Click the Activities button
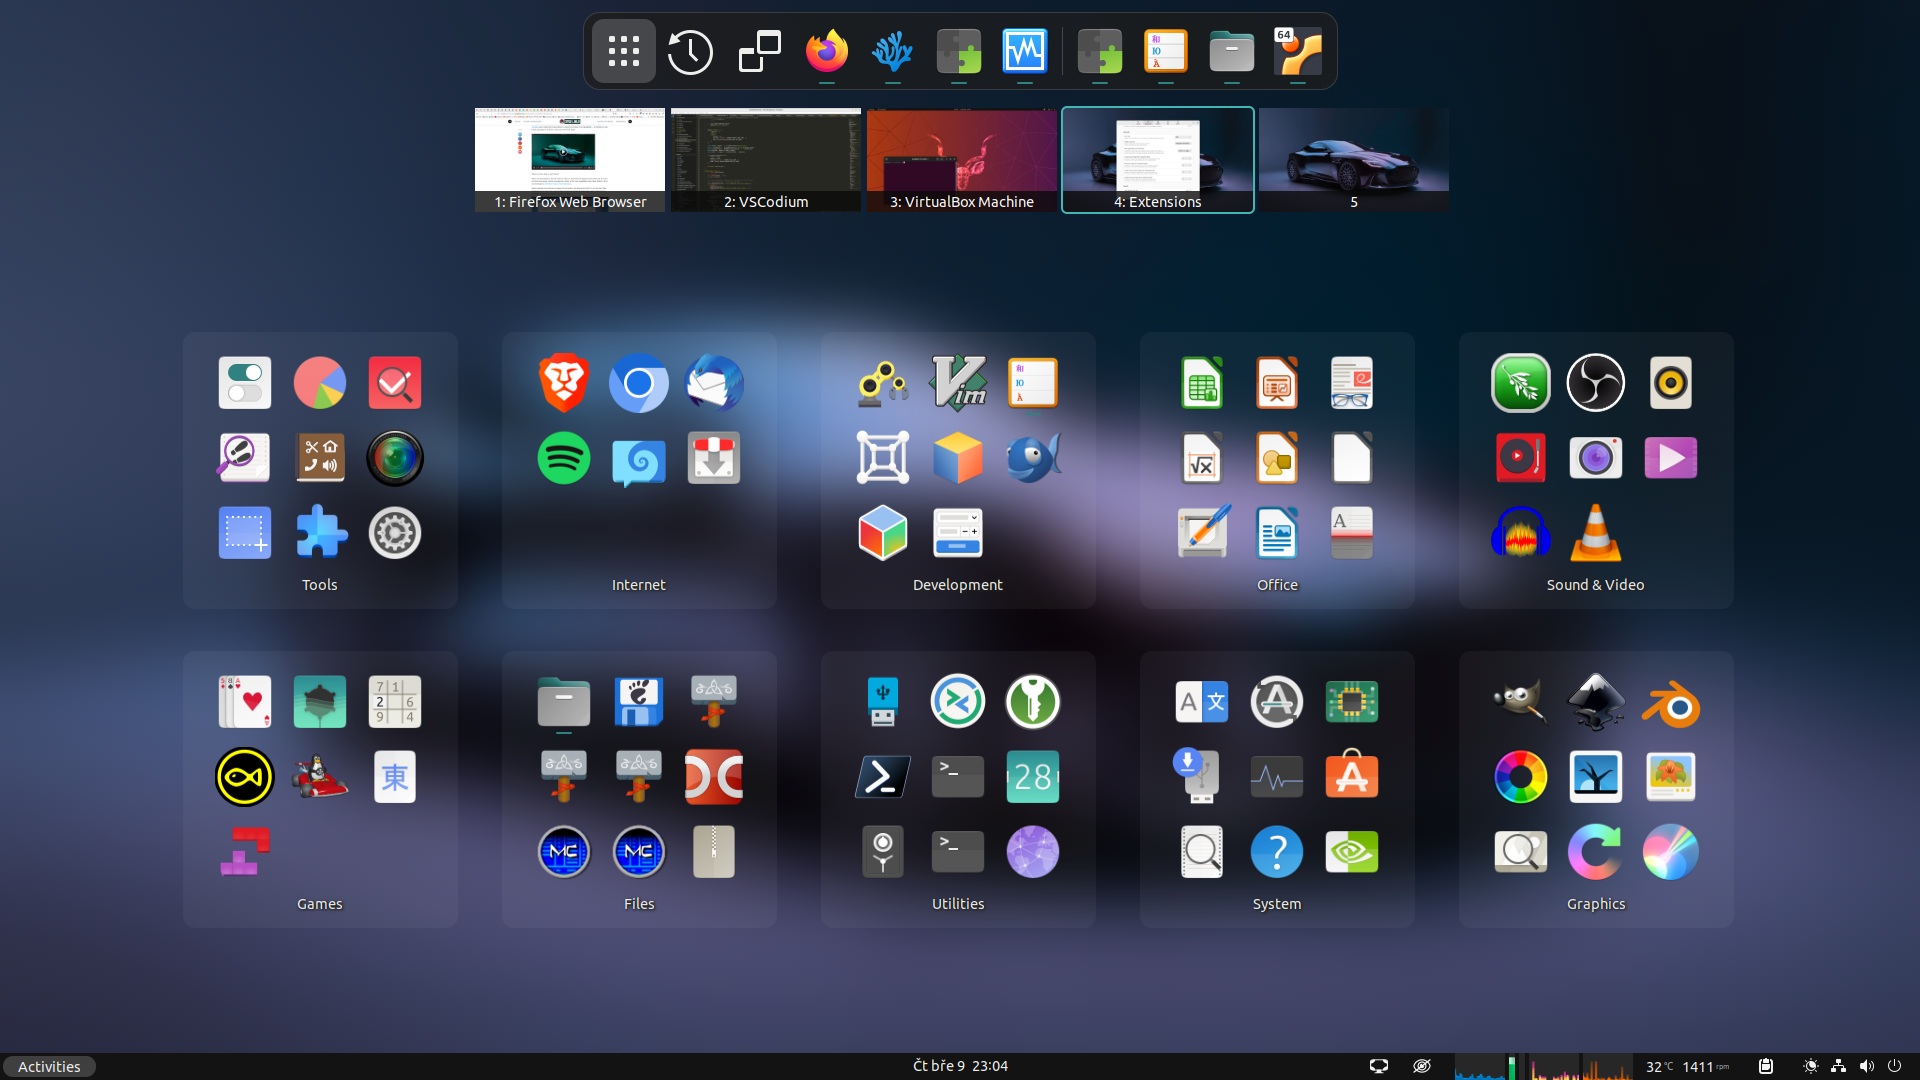The width and height of the screenshot is (1920, 1080). tap(49, 1066)
